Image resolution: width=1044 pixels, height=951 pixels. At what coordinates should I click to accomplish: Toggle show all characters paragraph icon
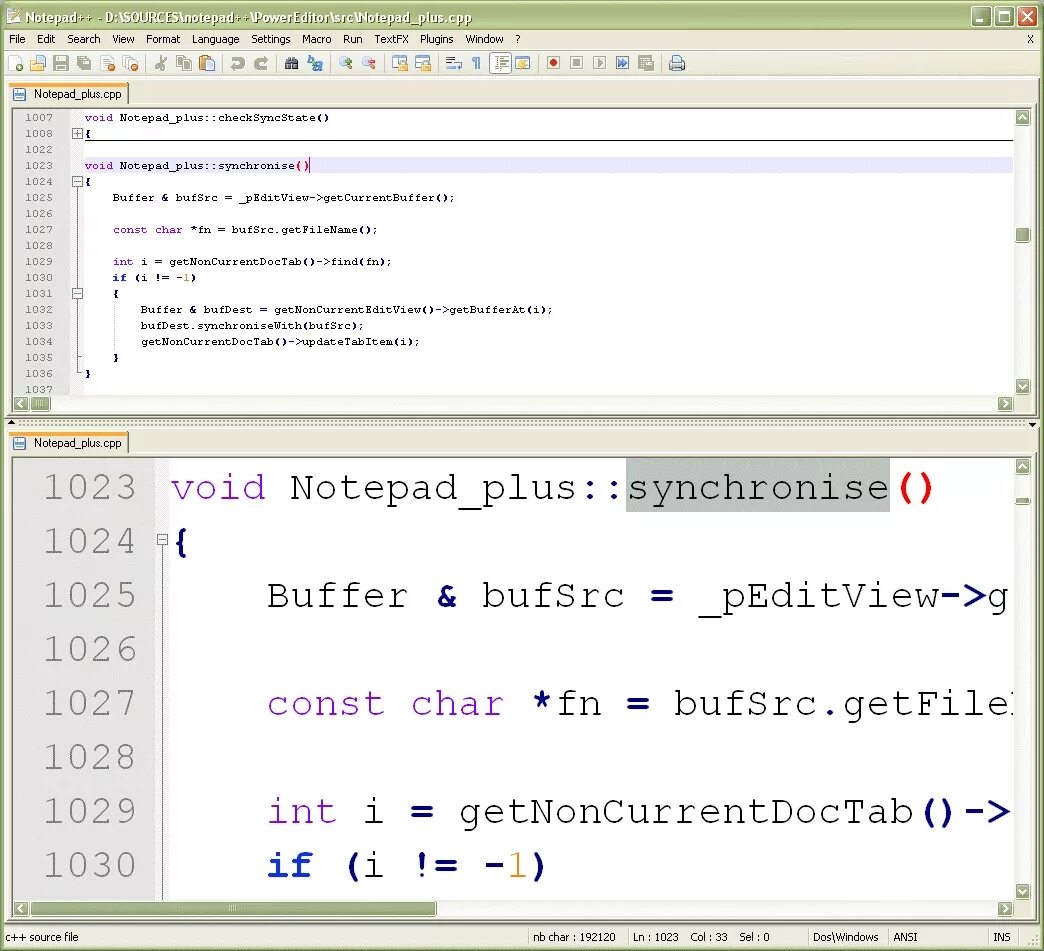(476, 64)
